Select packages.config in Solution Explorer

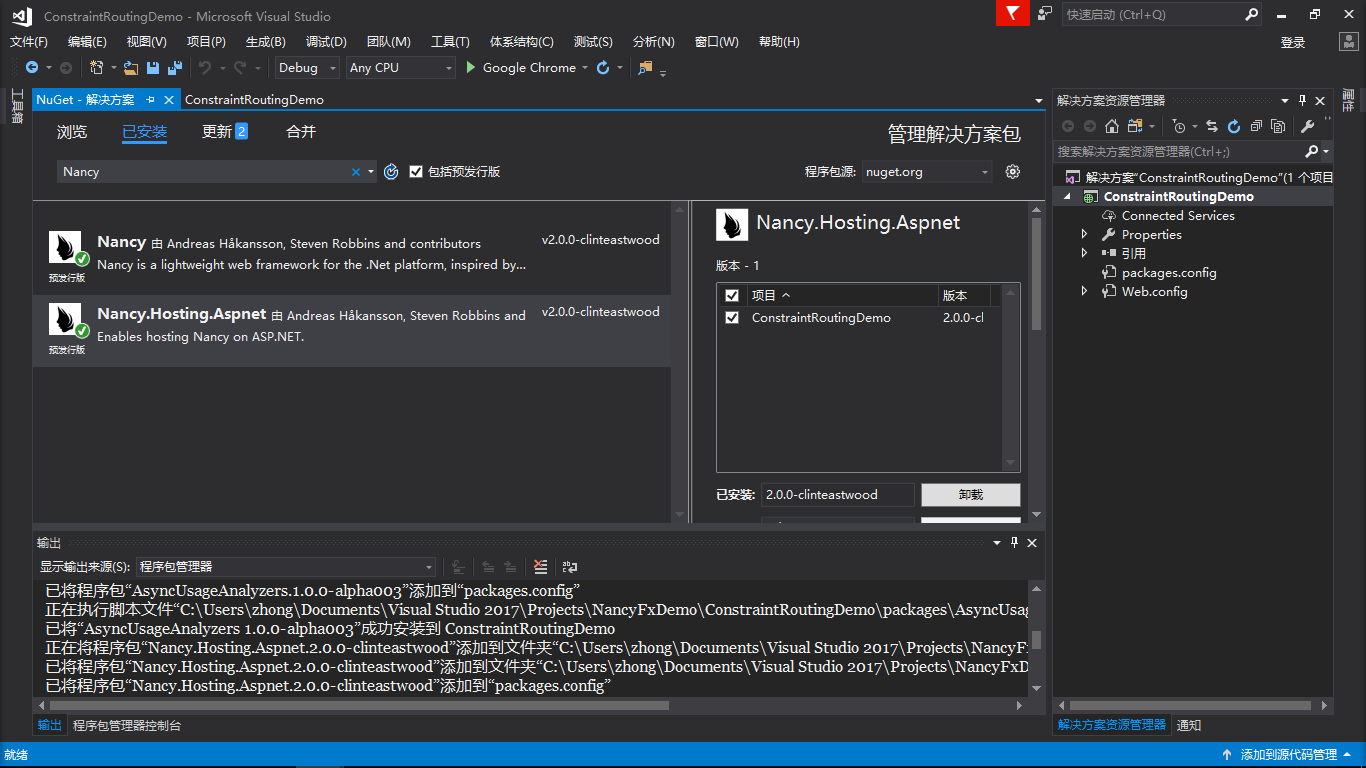(x=1168, y=272)
